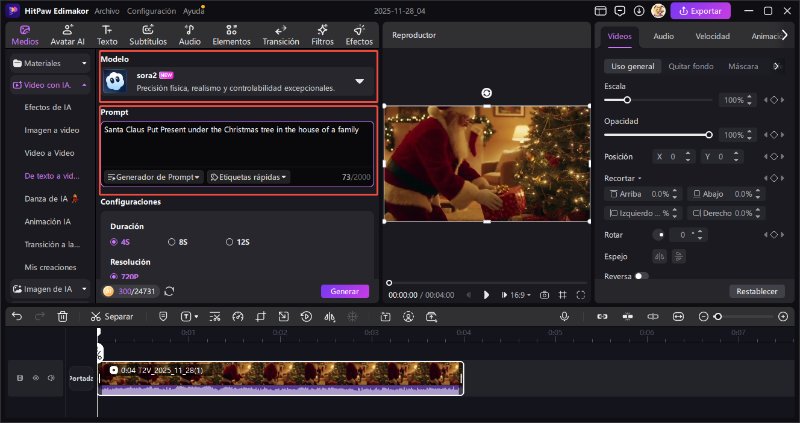Open the Elementos panel
Image resolution: width=800 pixels, height=423 pixels.
click(231, 35)
